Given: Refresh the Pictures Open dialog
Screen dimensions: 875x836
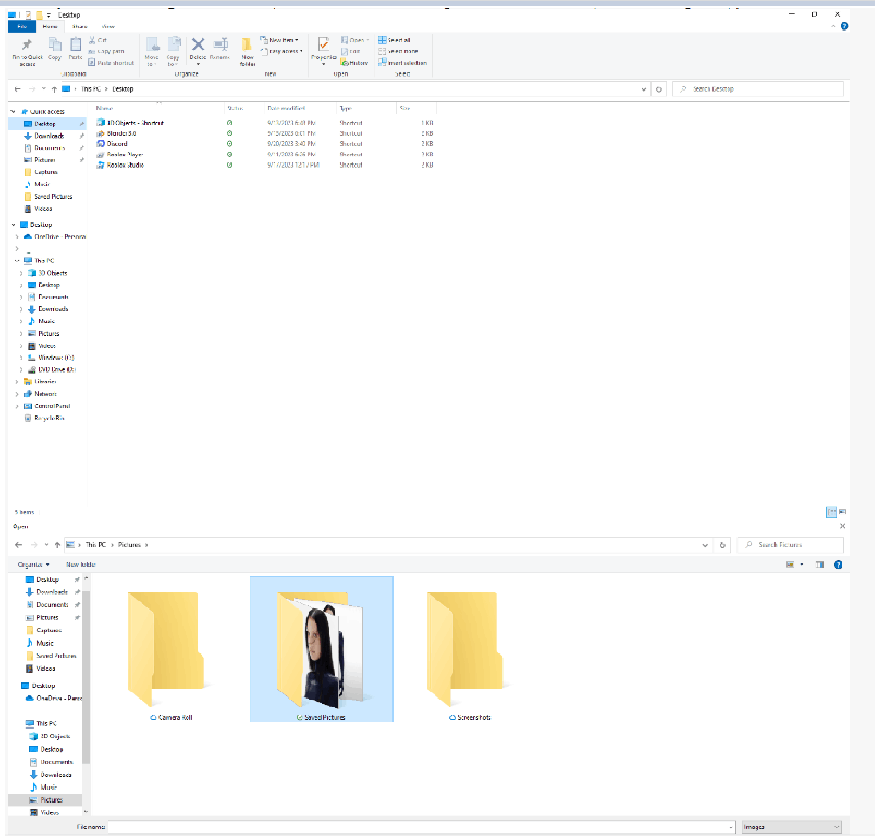Looking at the screenshot, I should (x=723, y=545).
